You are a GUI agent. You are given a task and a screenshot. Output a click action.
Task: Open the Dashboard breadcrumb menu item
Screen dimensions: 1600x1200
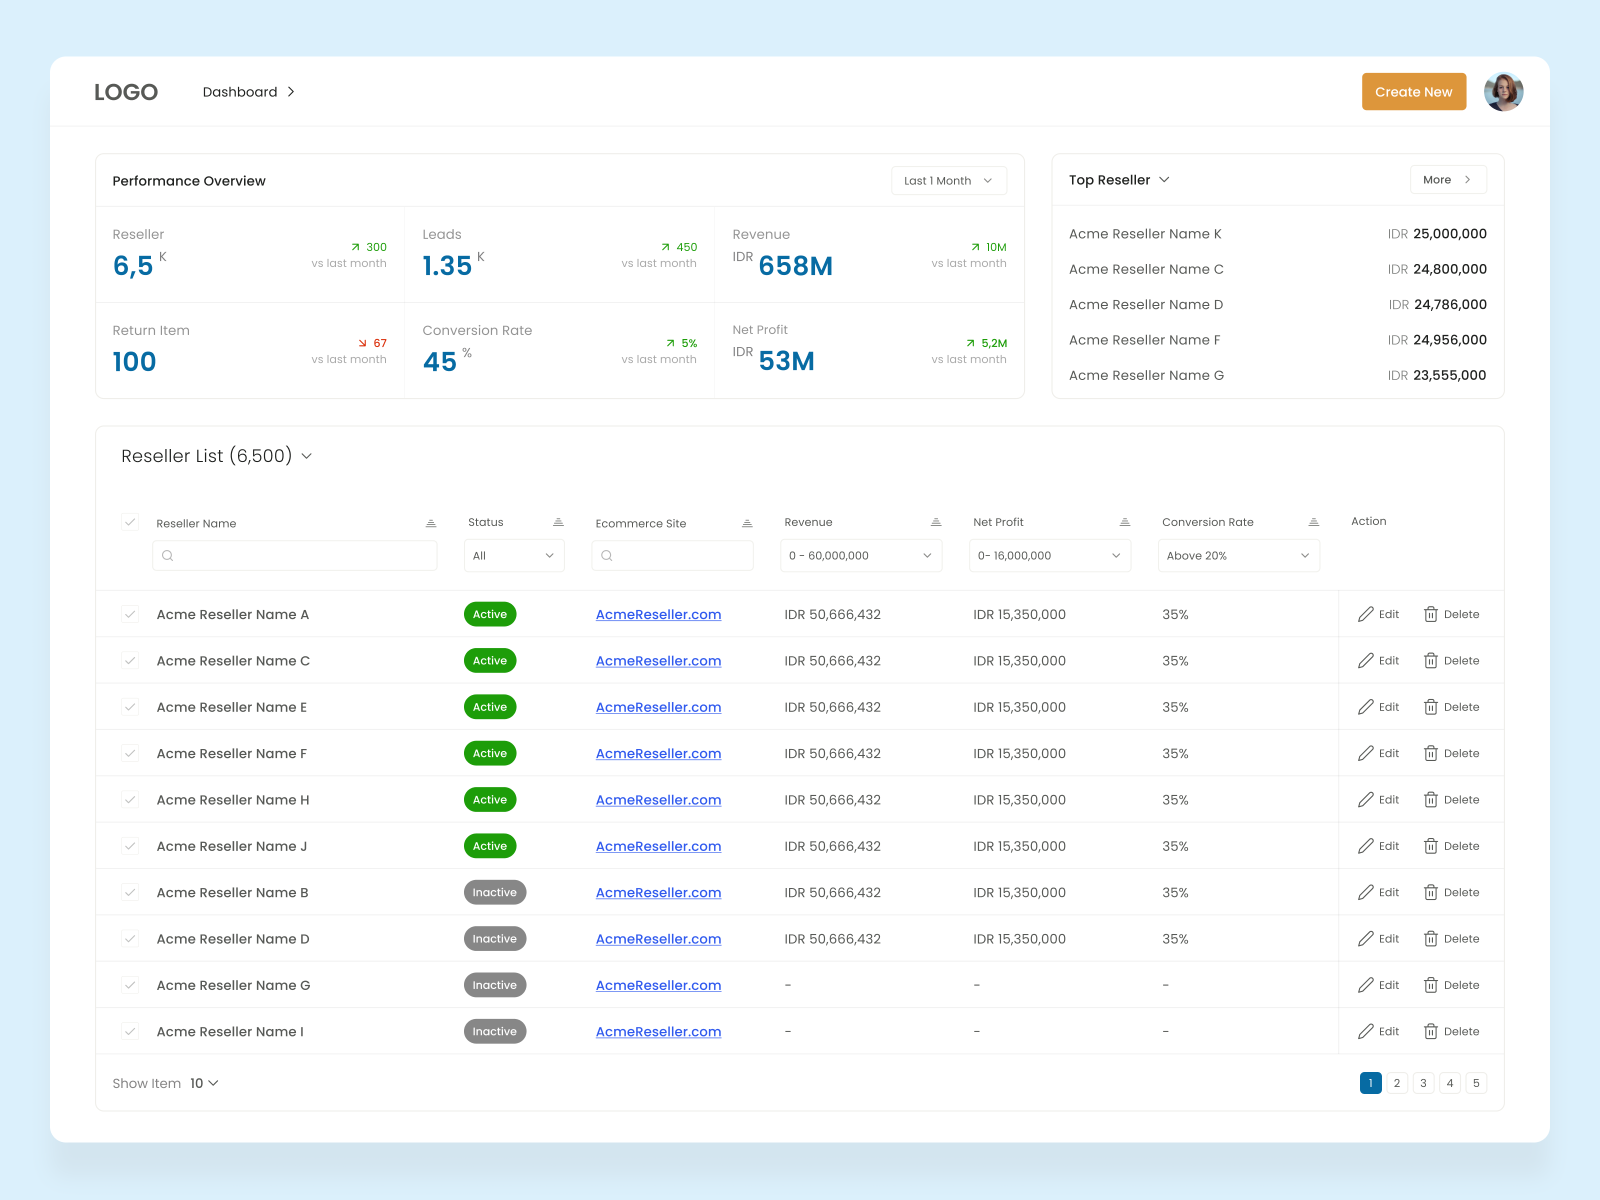pos(240,91)
